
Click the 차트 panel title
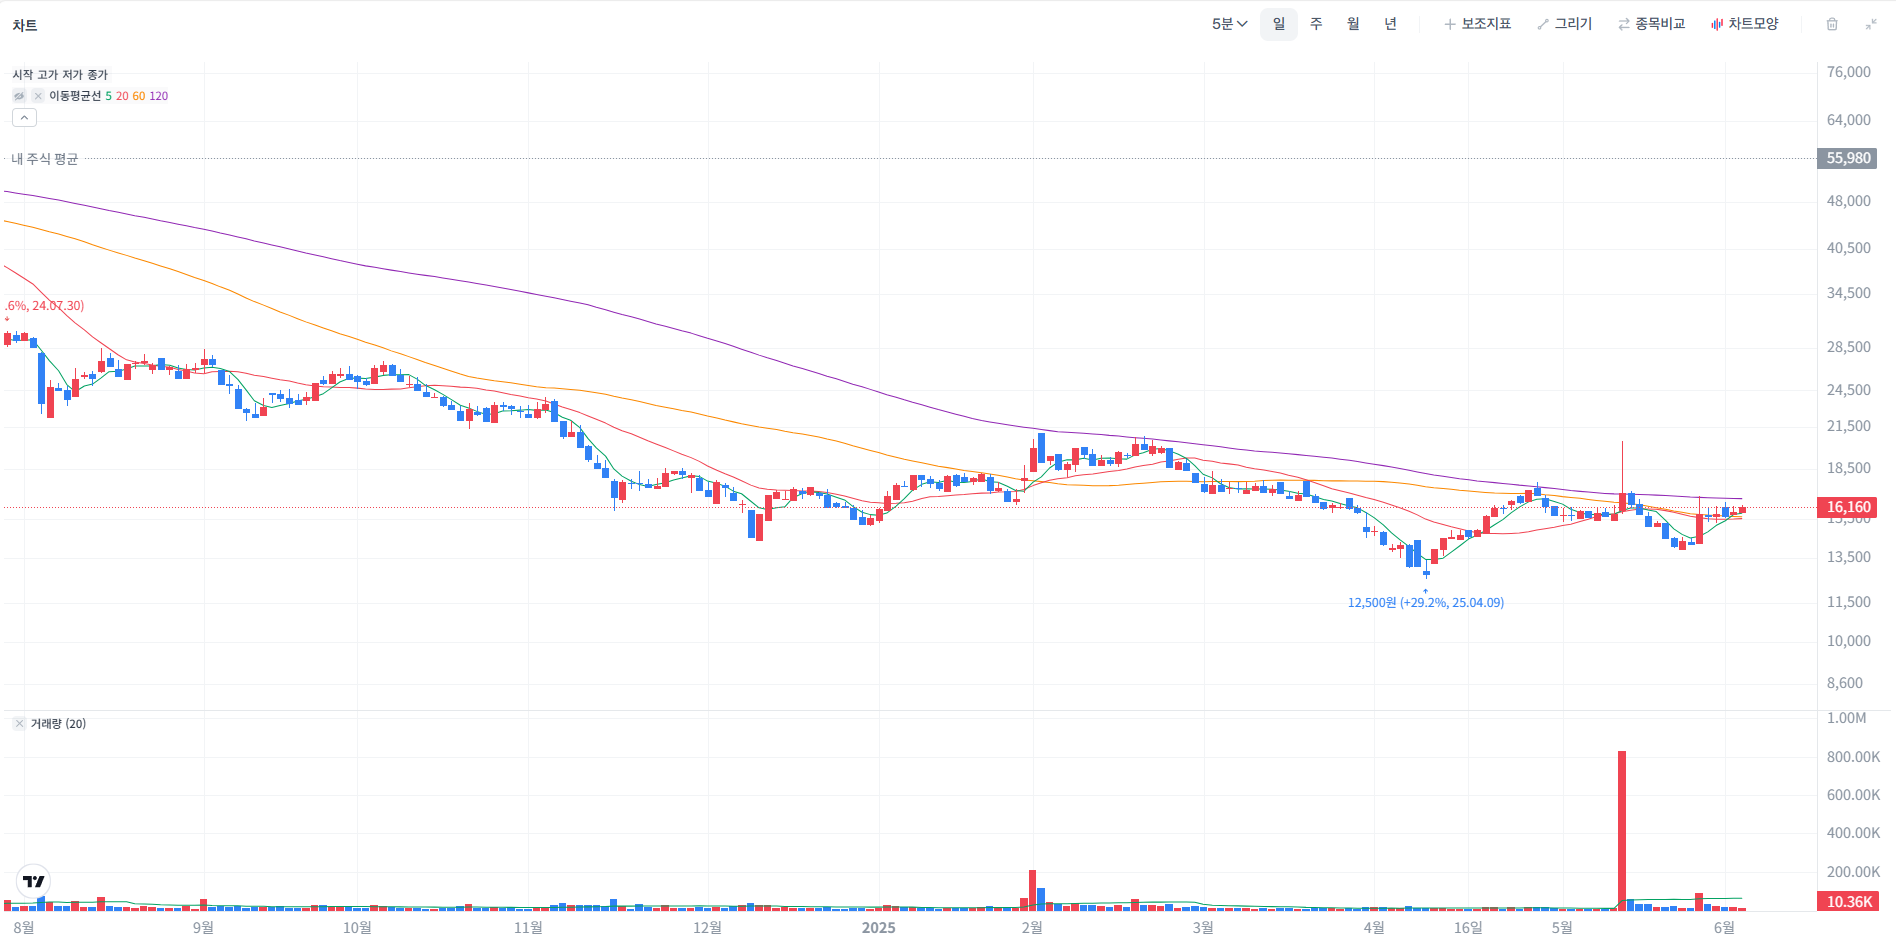(x=25, y=25)
